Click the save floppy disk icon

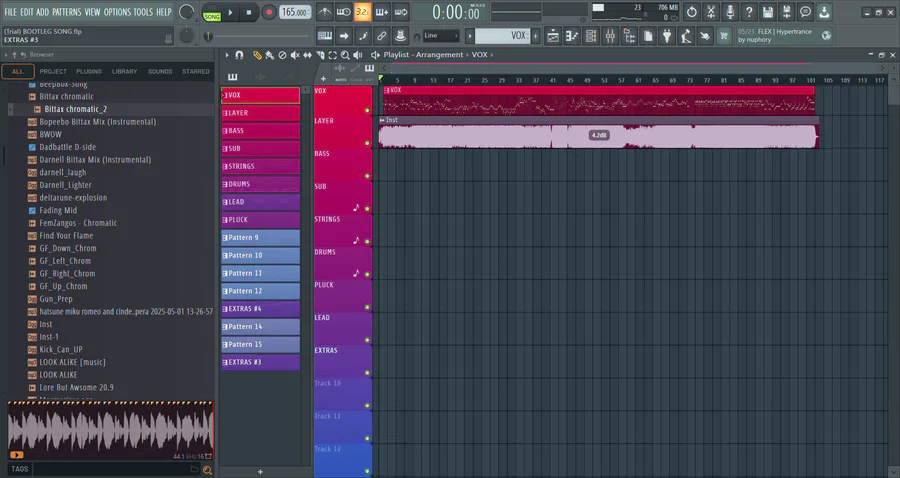click(x=767, y=11)
